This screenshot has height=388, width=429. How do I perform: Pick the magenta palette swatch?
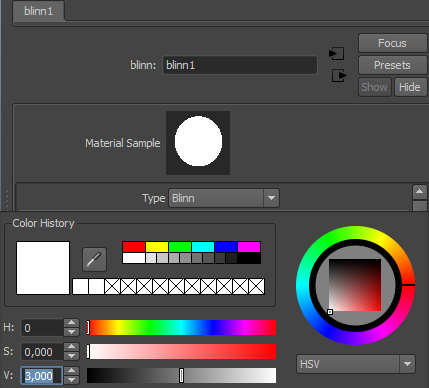pos(249,247)
